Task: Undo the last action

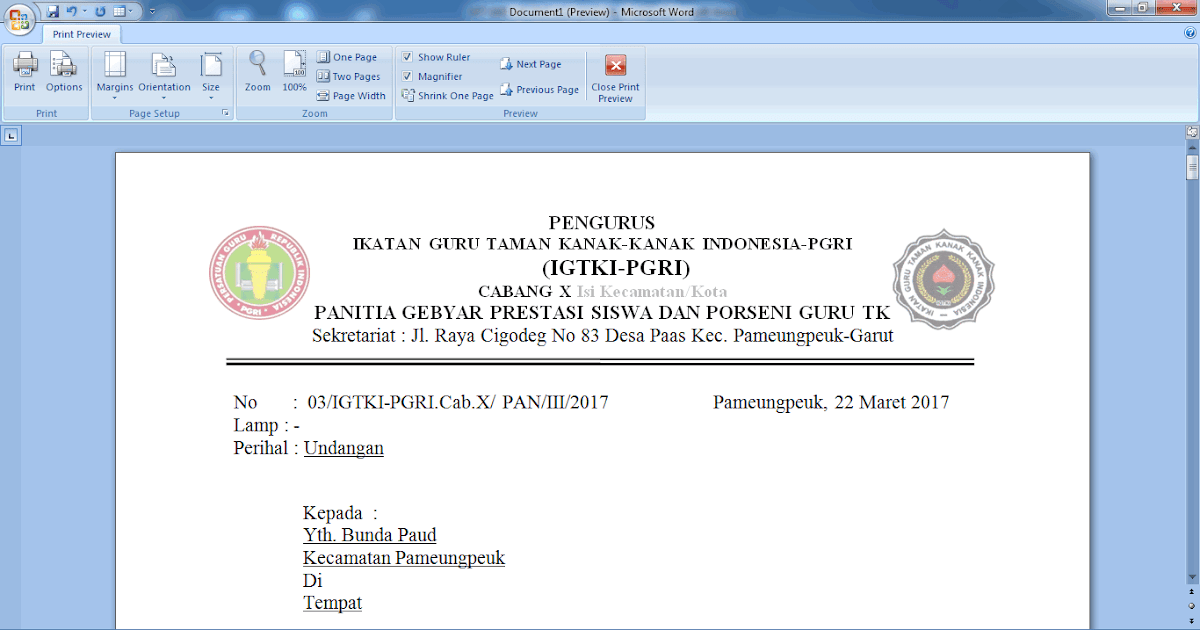Action: pos(71,11)
